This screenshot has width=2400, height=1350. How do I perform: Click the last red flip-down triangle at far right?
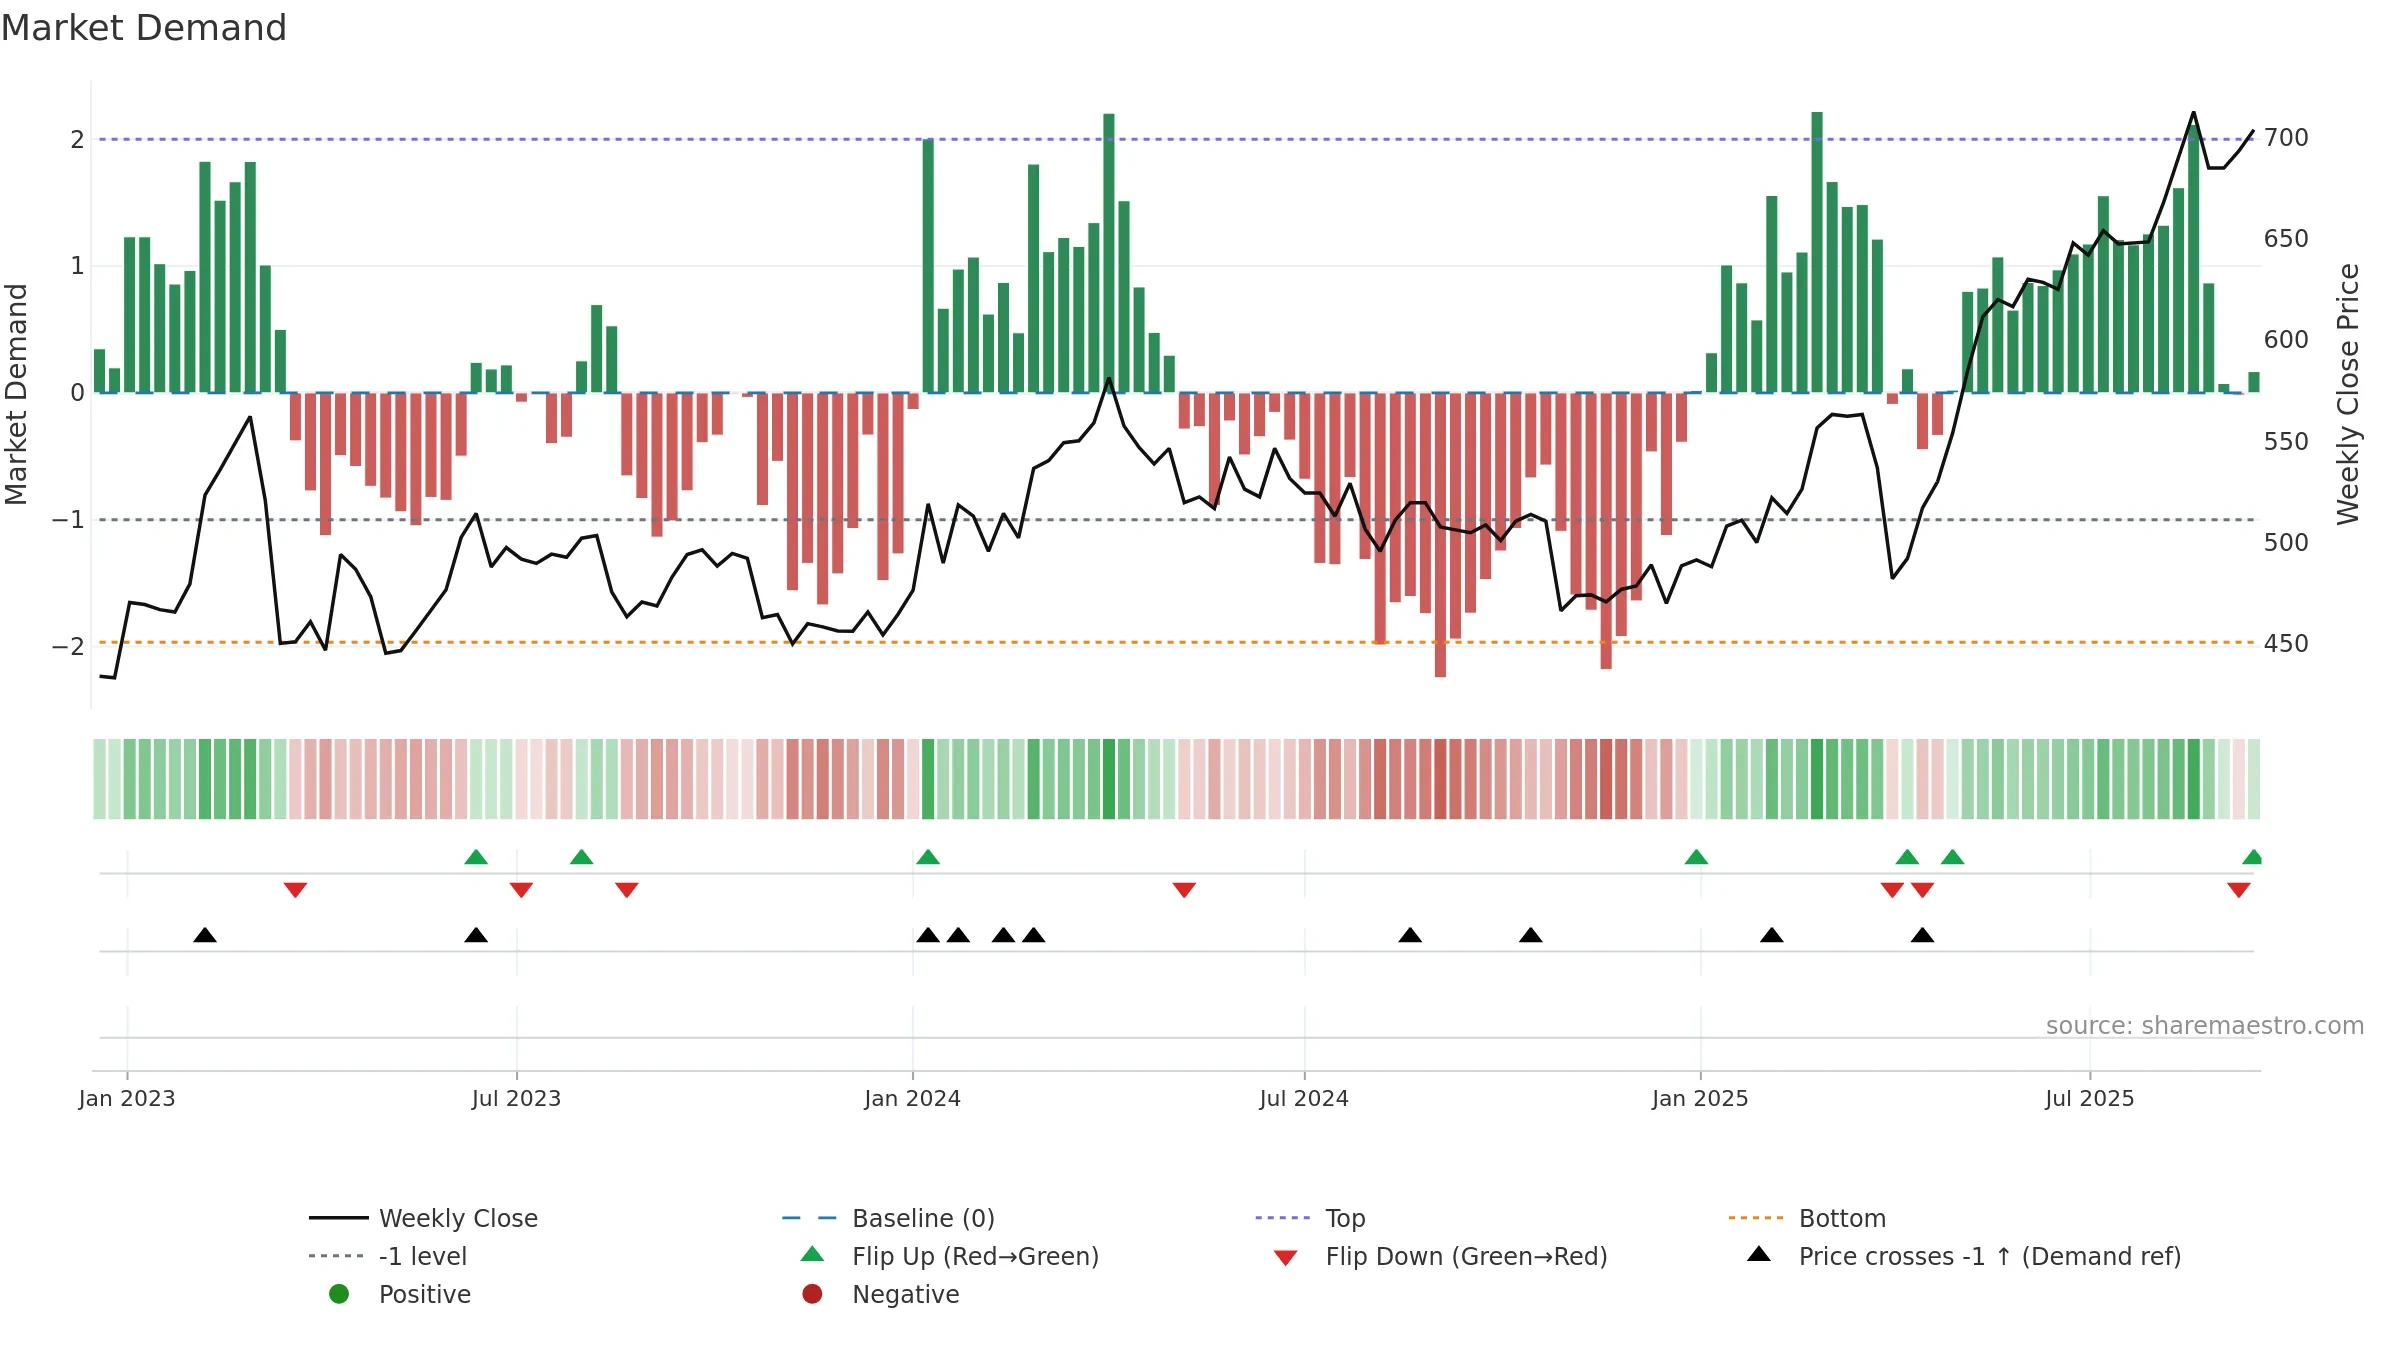coord(2239,890)
